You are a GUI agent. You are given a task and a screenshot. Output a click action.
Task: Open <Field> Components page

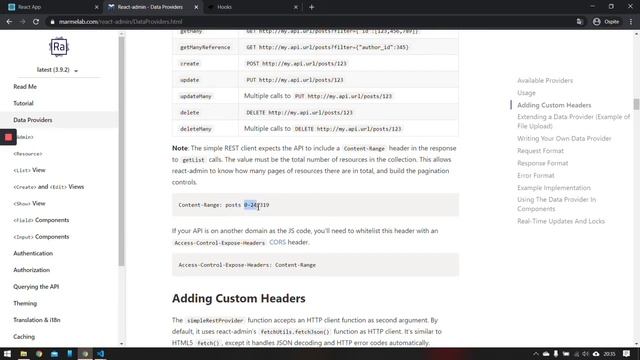[x=41, y=220]
